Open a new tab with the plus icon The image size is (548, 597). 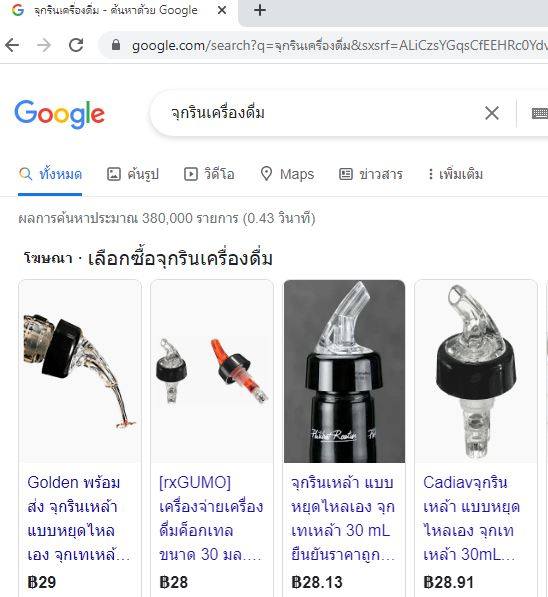pos(260,10)
